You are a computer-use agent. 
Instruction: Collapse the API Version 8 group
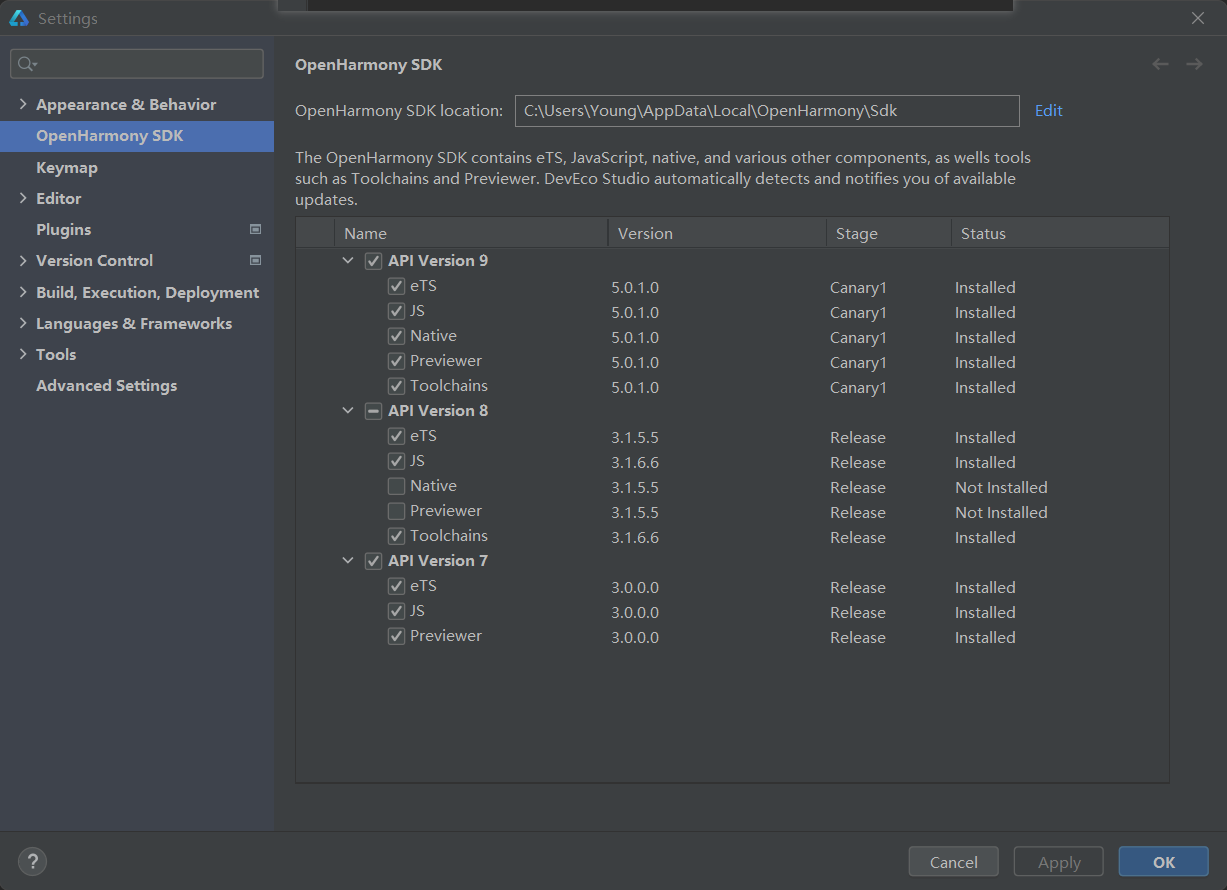click(348, 411)
